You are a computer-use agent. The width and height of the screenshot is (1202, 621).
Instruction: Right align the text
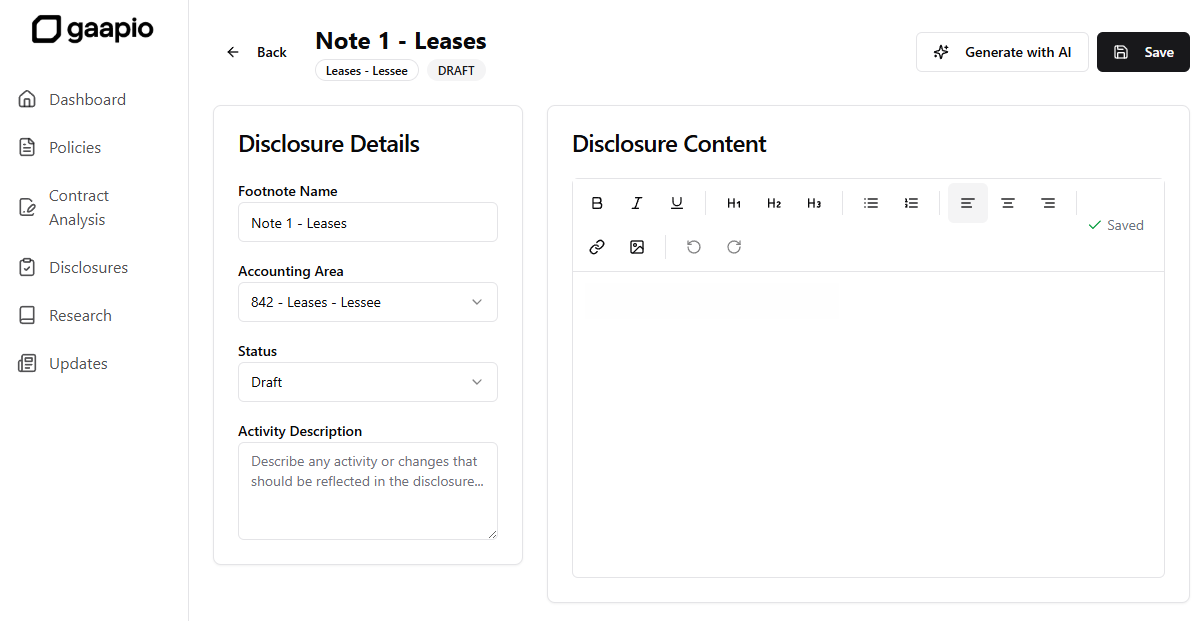coord(1048,203)
